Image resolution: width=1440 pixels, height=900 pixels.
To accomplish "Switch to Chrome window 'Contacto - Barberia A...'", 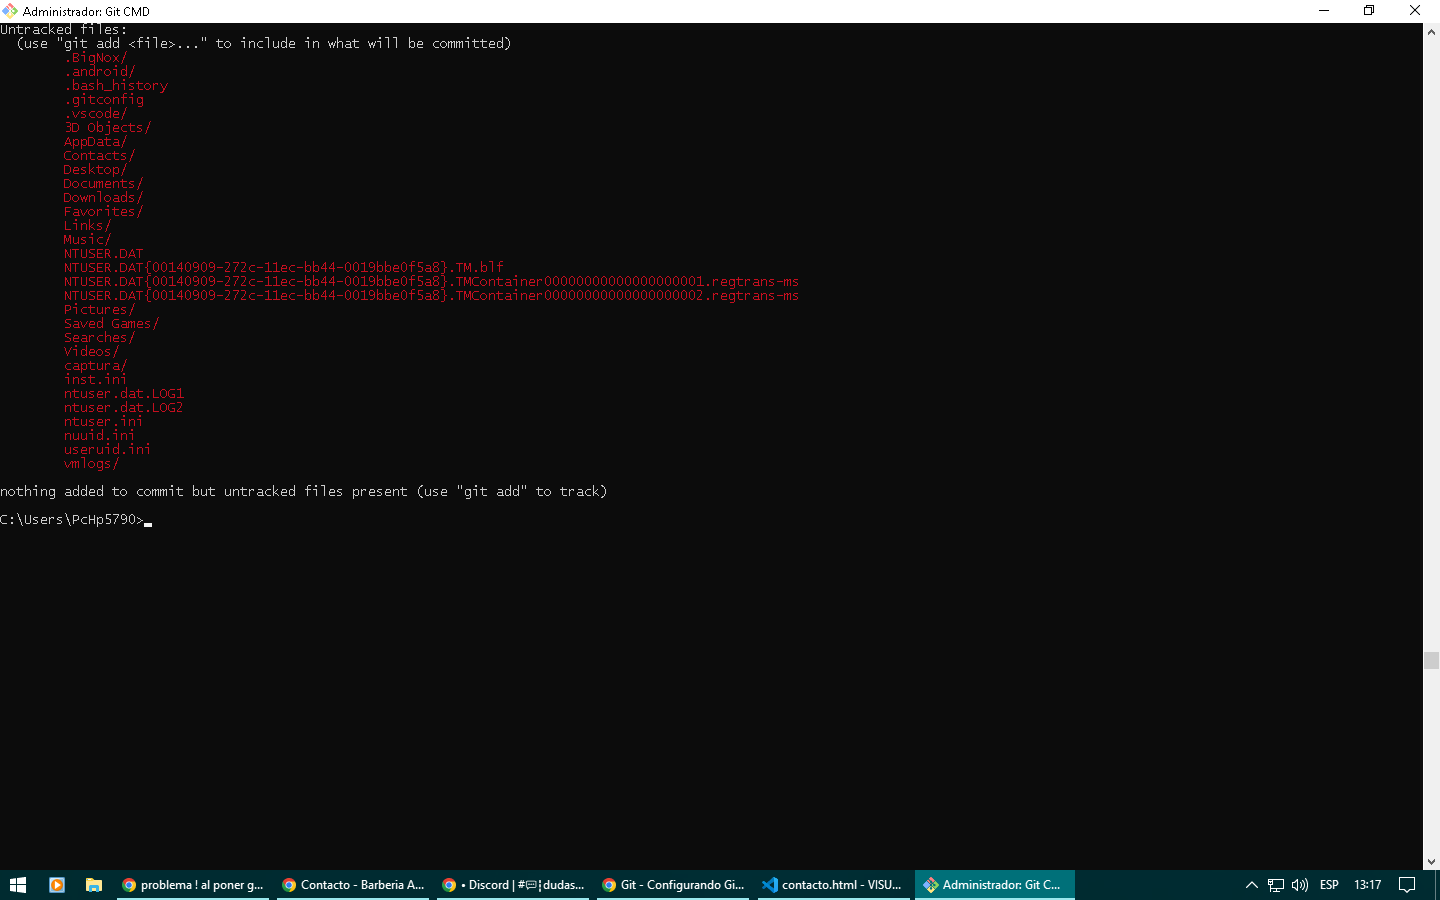I will click(353, 885).
